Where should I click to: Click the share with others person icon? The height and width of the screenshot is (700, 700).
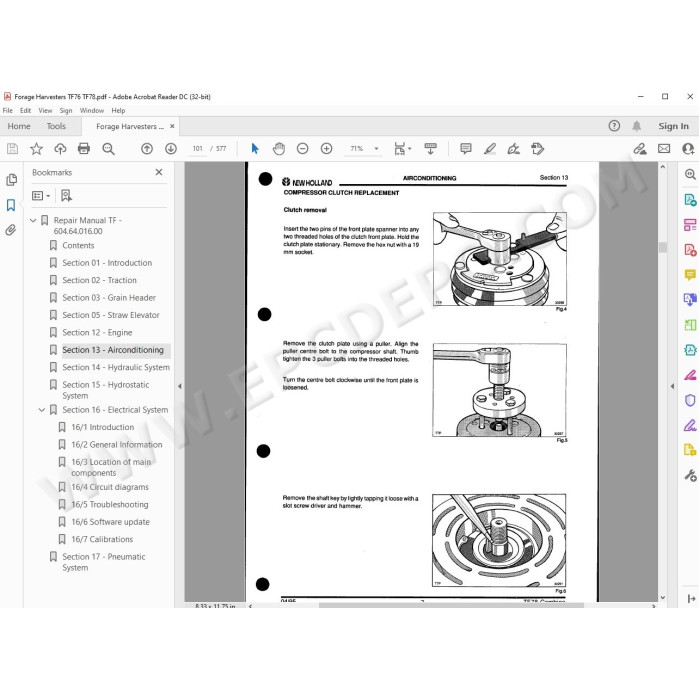688,149
